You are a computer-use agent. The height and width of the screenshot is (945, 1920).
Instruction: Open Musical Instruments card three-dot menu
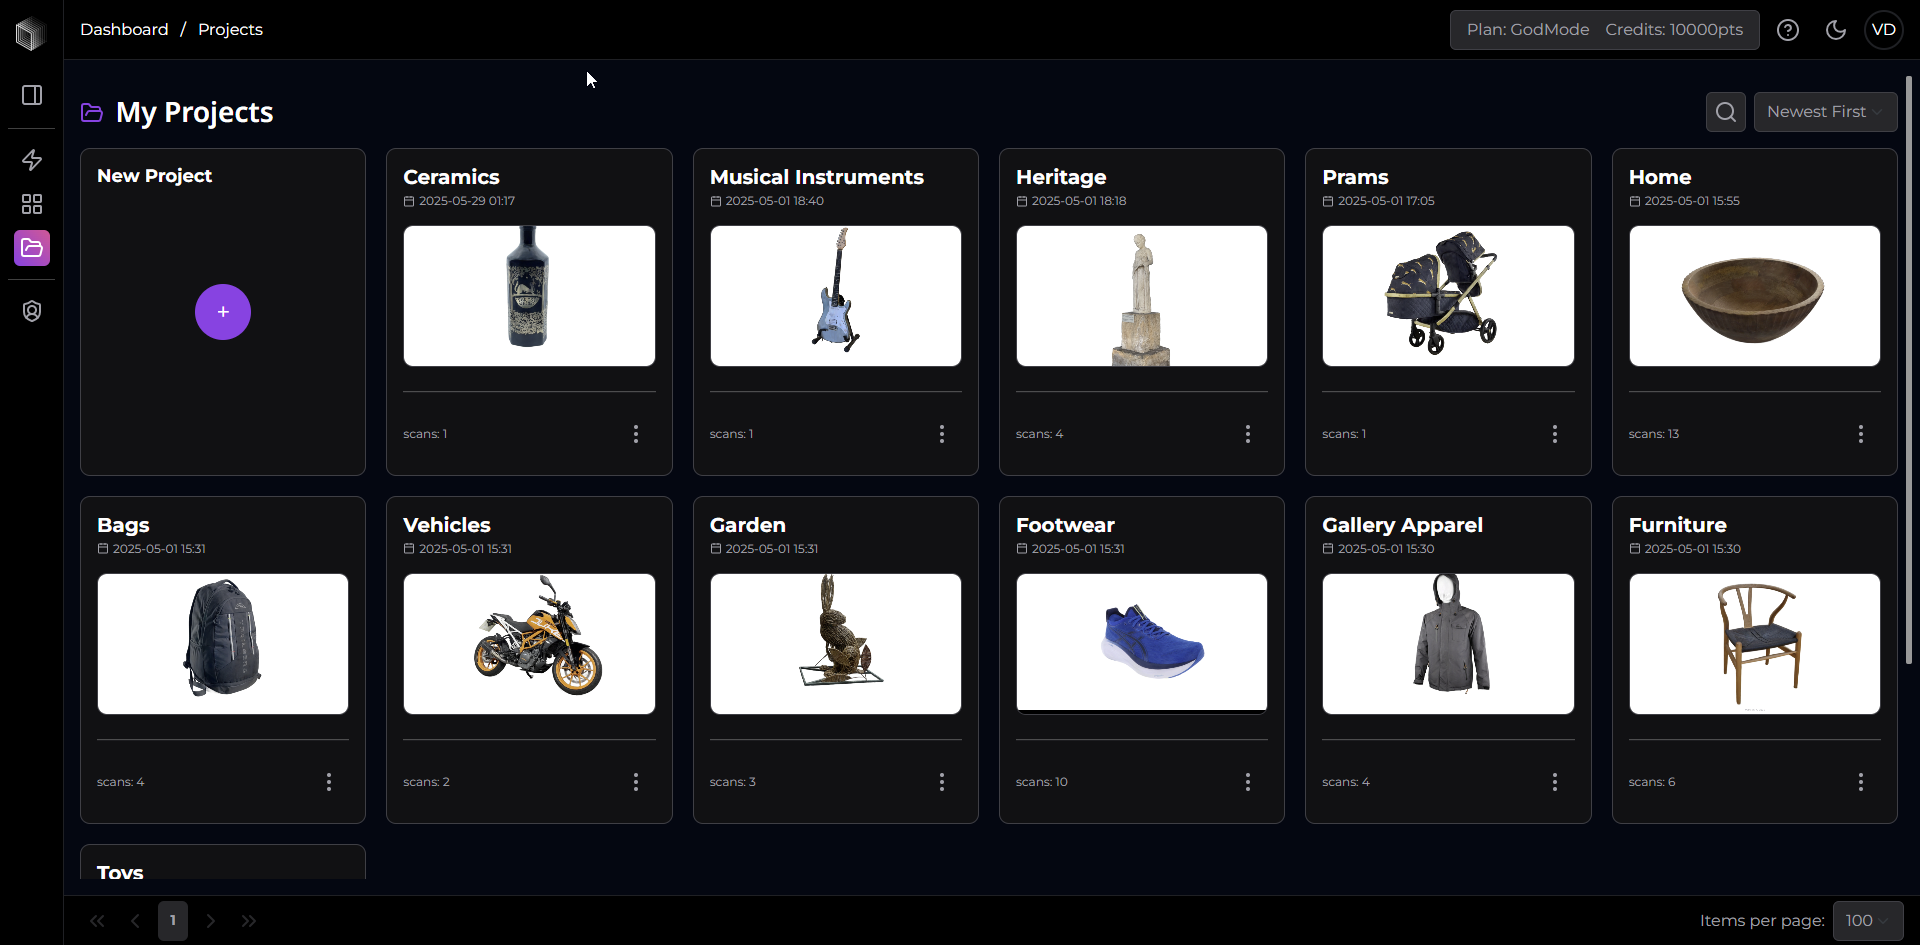click(x=942, y=434)
